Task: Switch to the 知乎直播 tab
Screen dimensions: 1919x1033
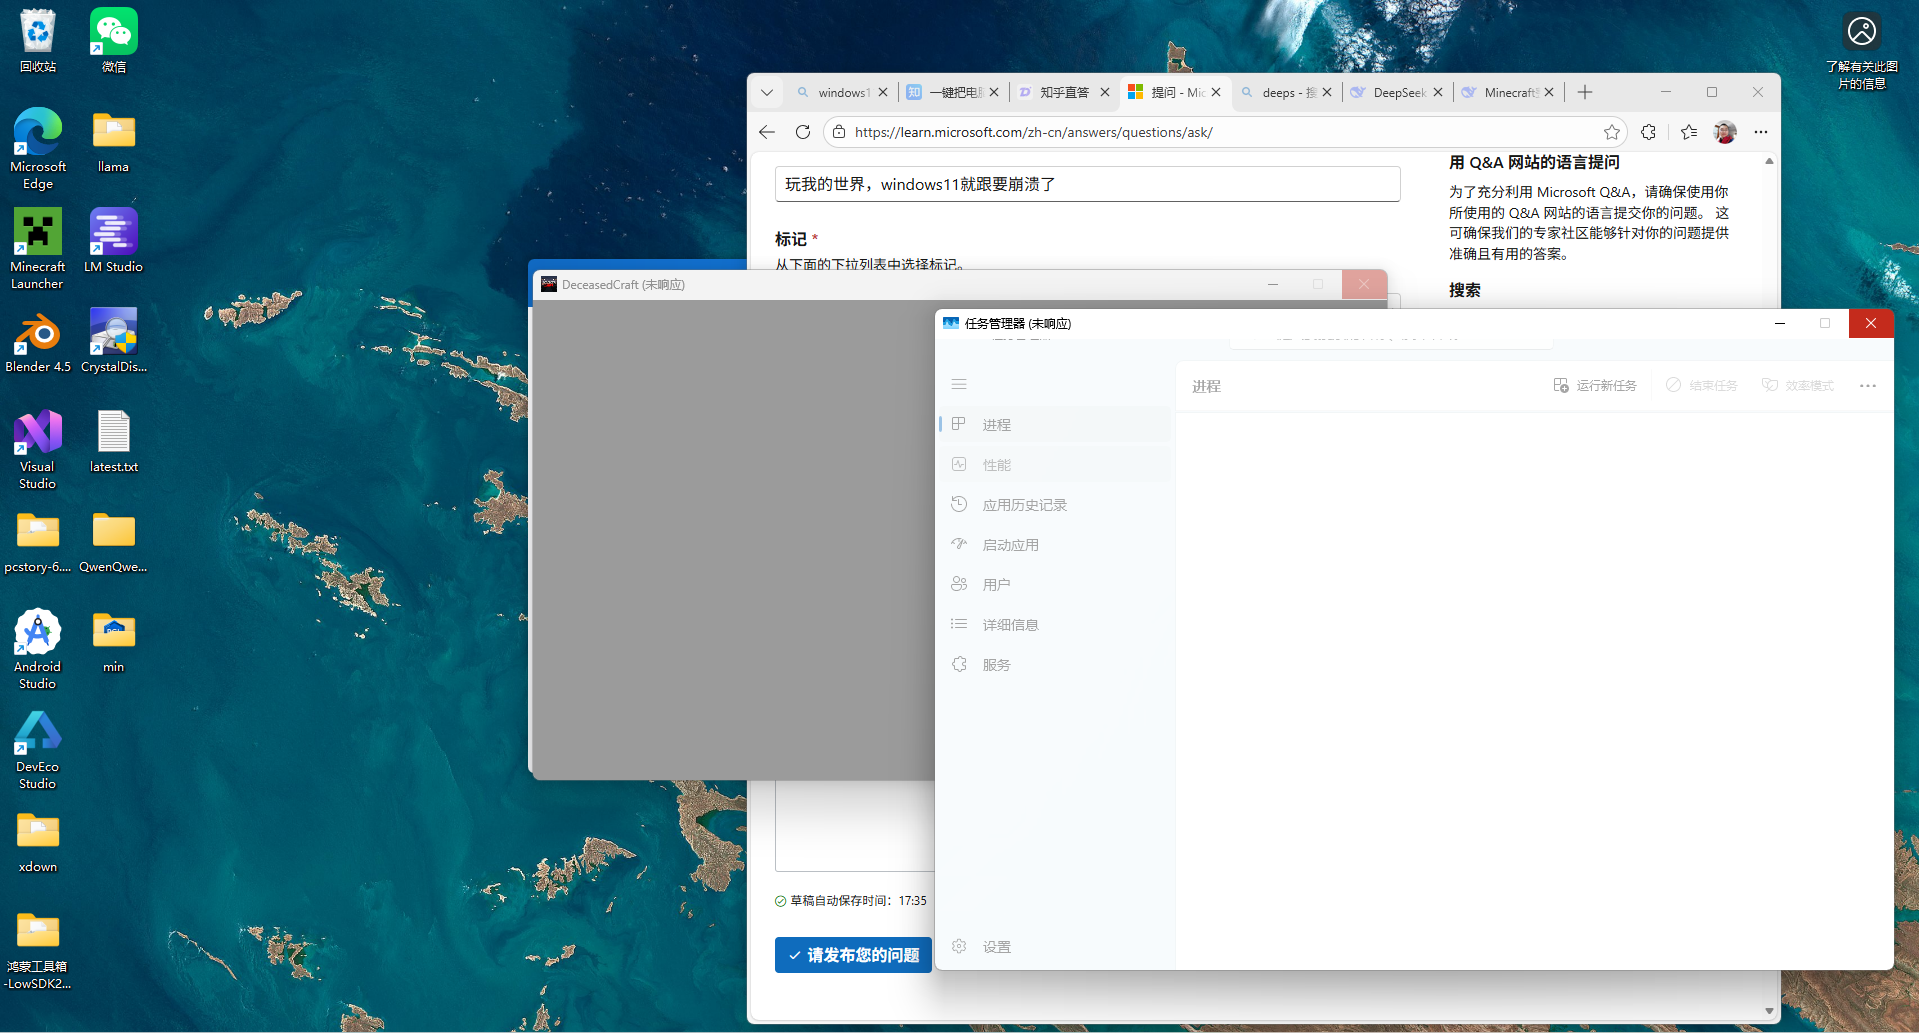Action: click(1064, 92)
